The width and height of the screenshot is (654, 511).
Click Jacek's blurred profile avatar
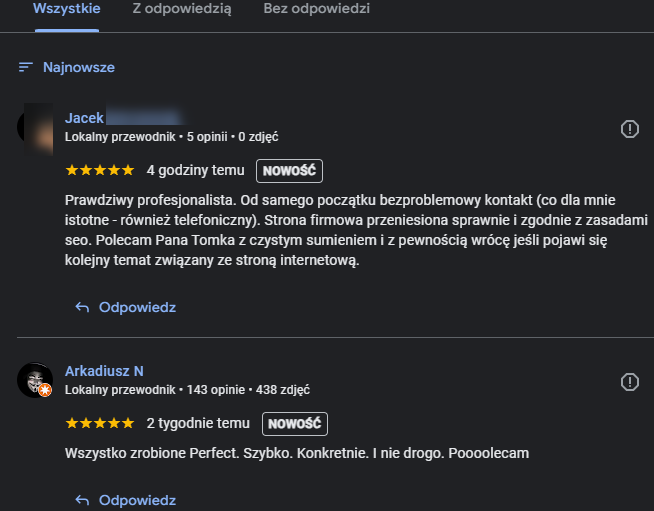point(35,129)
